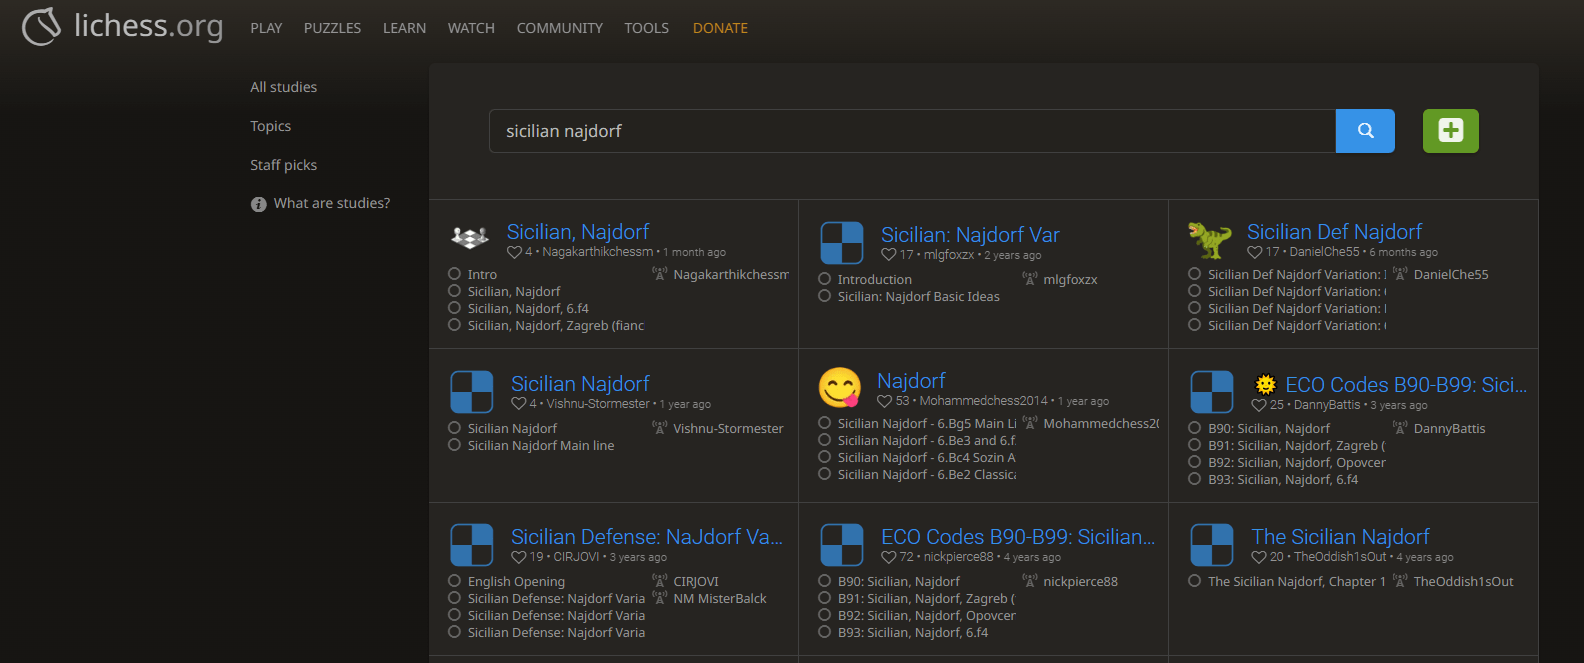Open the ECO Codes B90-B99 study by DannyBattis
The height and width of the screenshot is (663, 1584).
pyautogui.click(x=1405, y=385)
